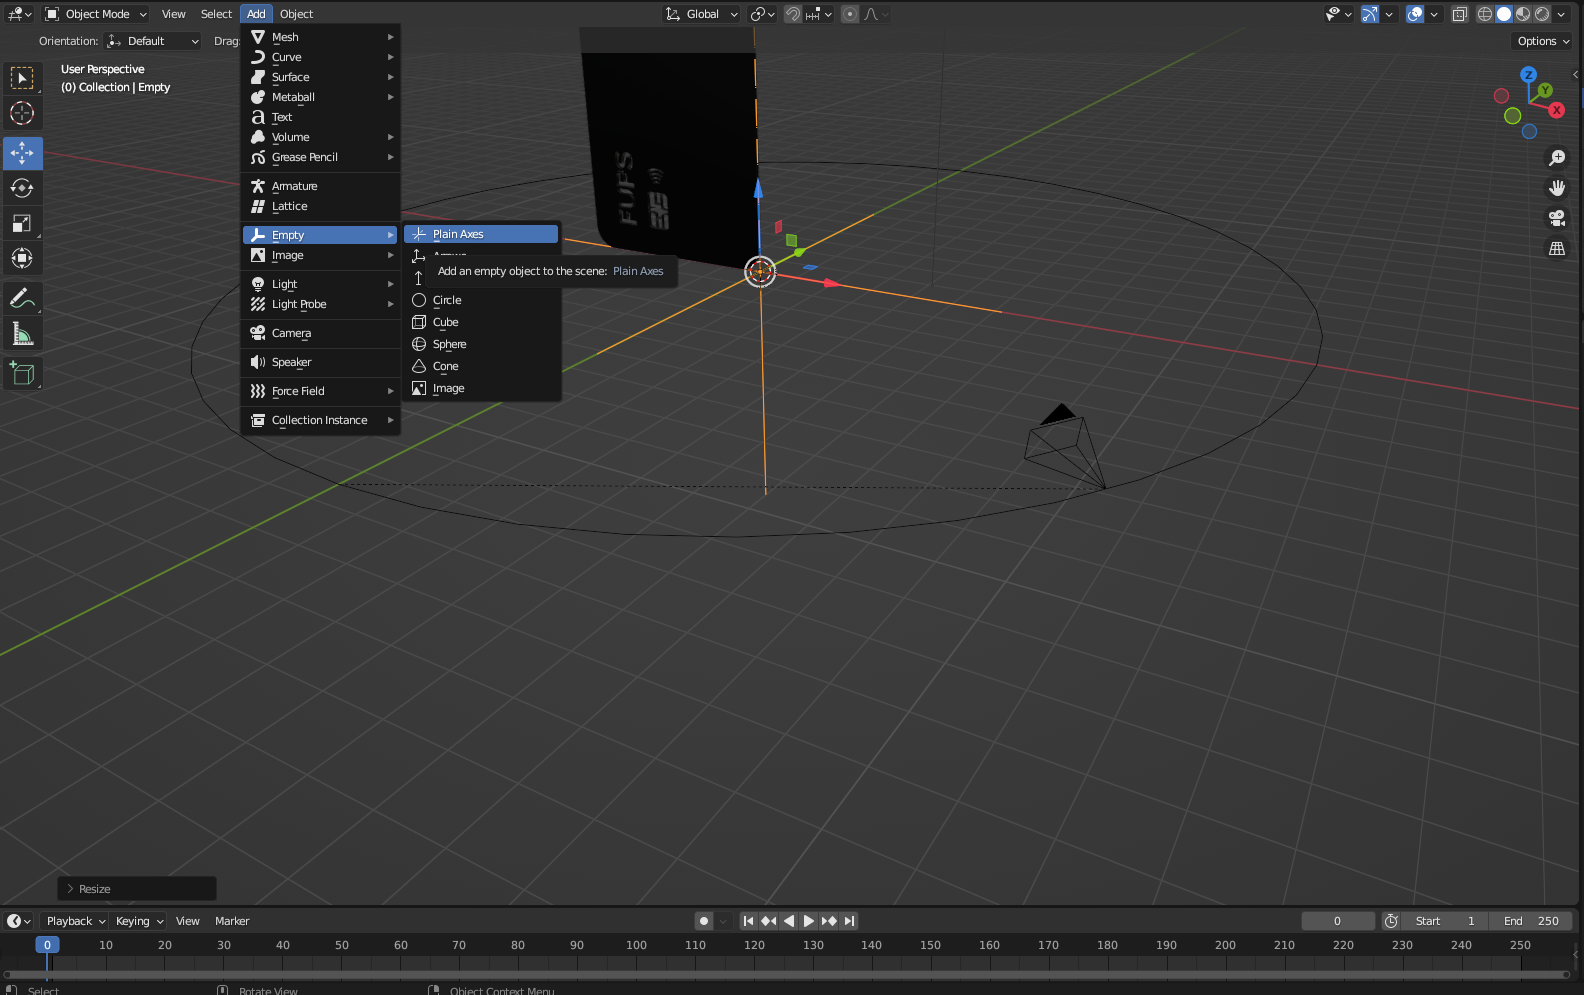Toggle X-ray mode
The image size is (1584, 995).
(x=1460, y=14)
